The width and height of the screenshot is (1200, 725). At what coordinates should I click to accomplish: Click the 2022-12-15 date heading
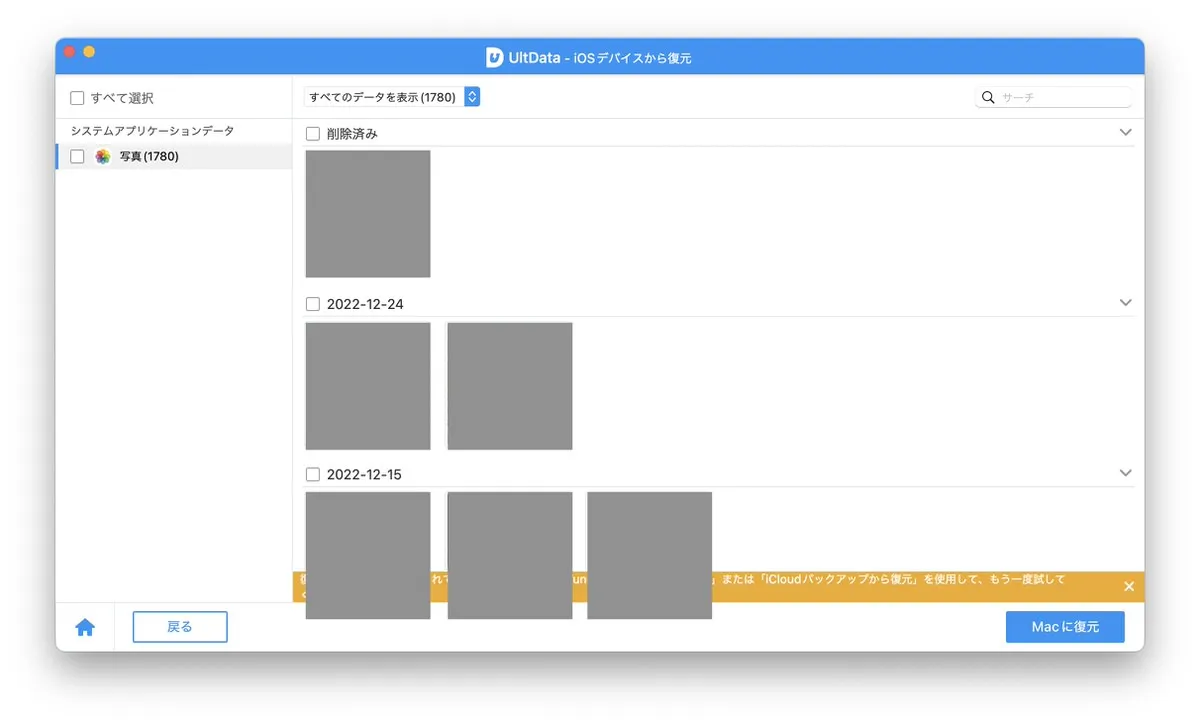pyautogui.click(x=364, y=474)
